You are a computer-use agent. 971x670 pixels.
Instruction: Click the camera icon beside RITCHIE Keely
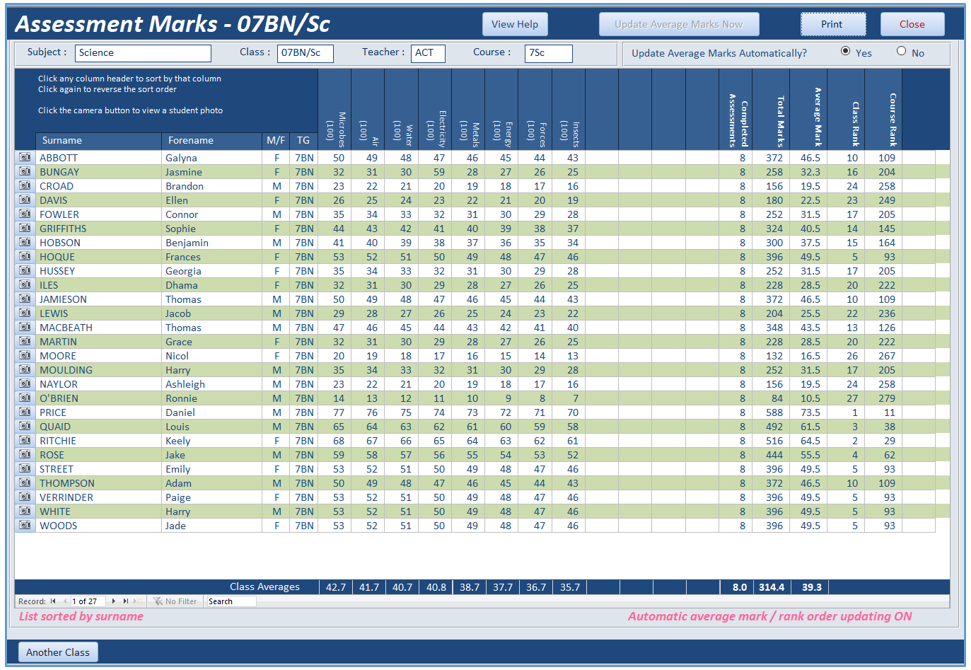click(25, 440)
